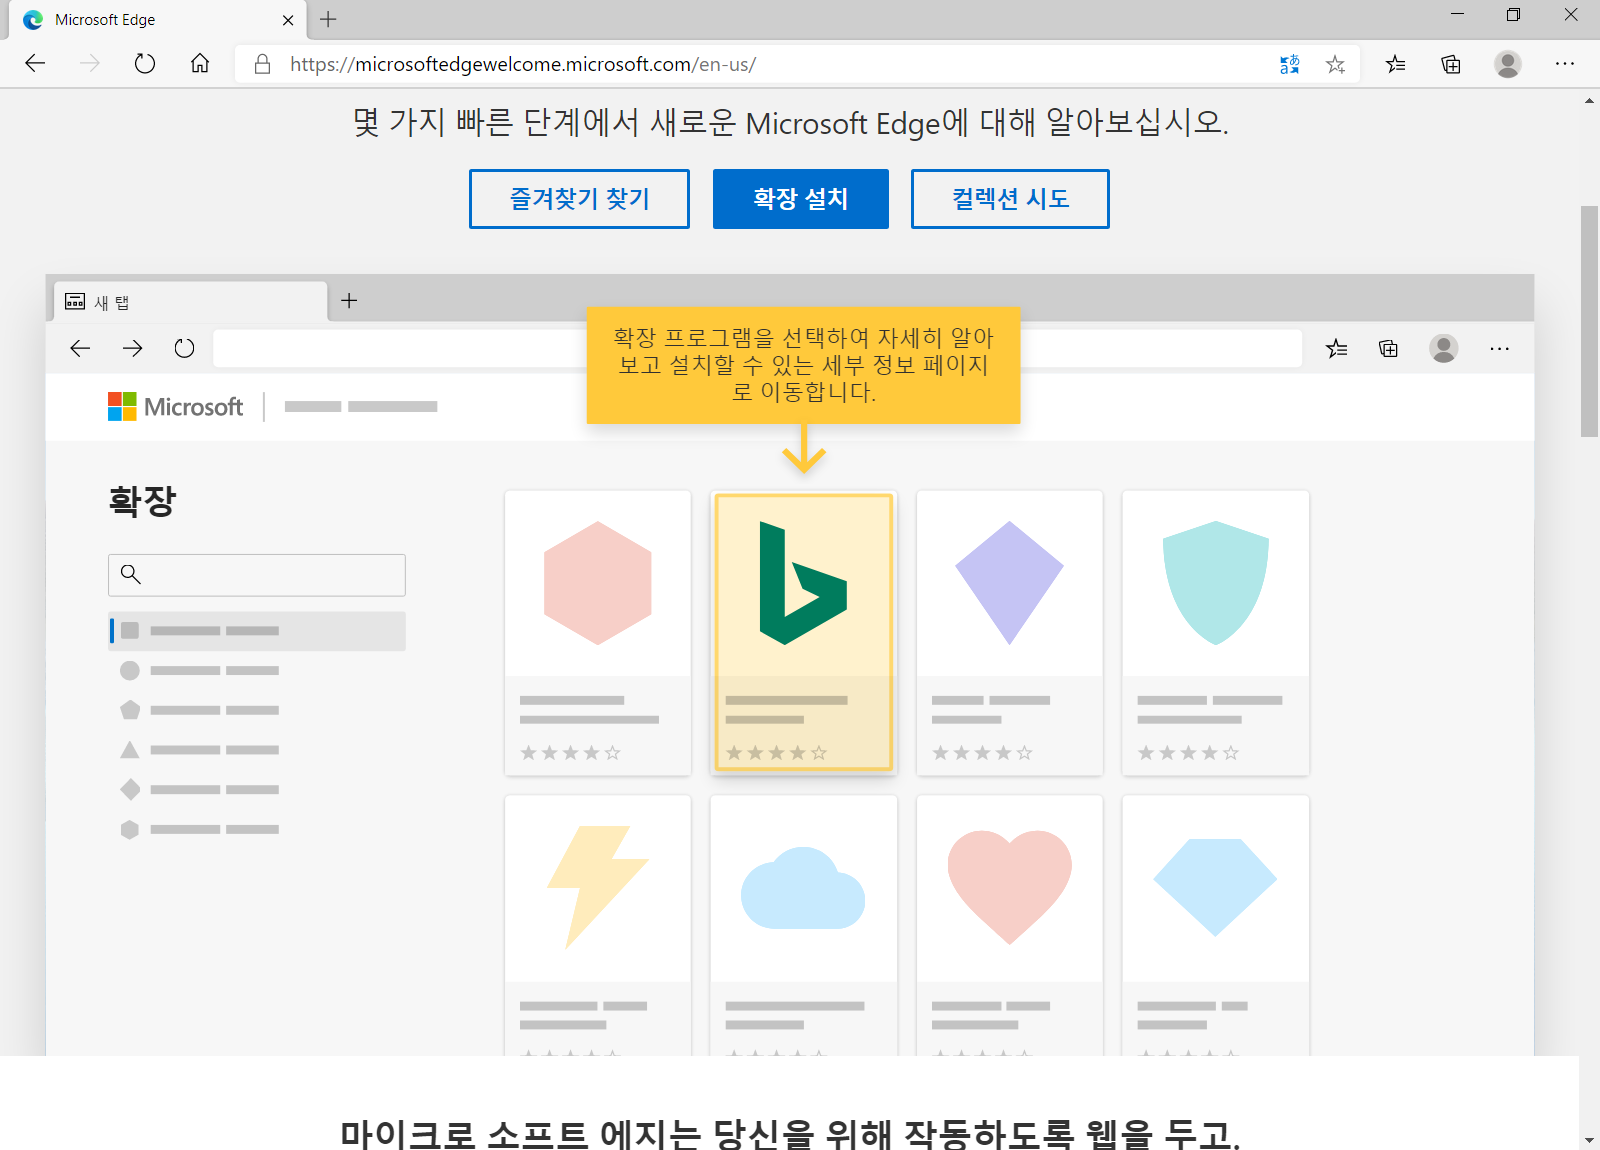Click the extensions search field
The image size is (1600, 1150).
(257, 575)
